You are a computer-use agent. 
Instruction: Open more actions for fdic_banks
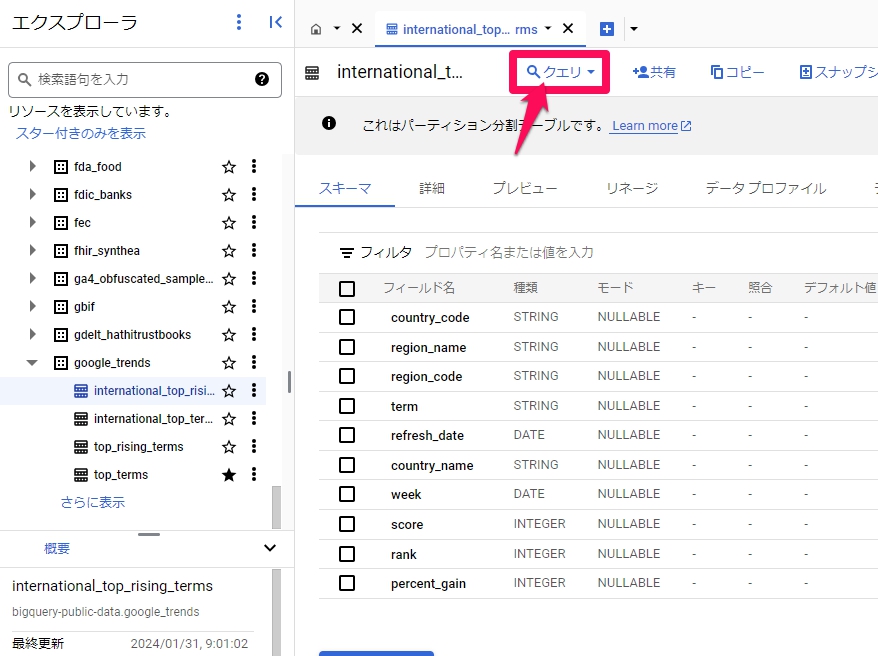[254, 194]
